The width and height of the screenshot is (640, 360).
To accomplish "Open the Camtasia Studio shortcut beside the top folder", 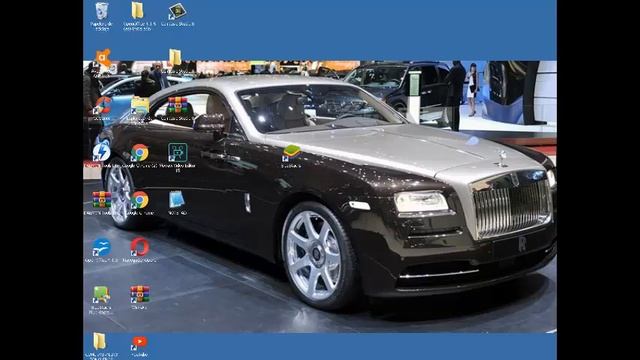I will coord(178,11).
